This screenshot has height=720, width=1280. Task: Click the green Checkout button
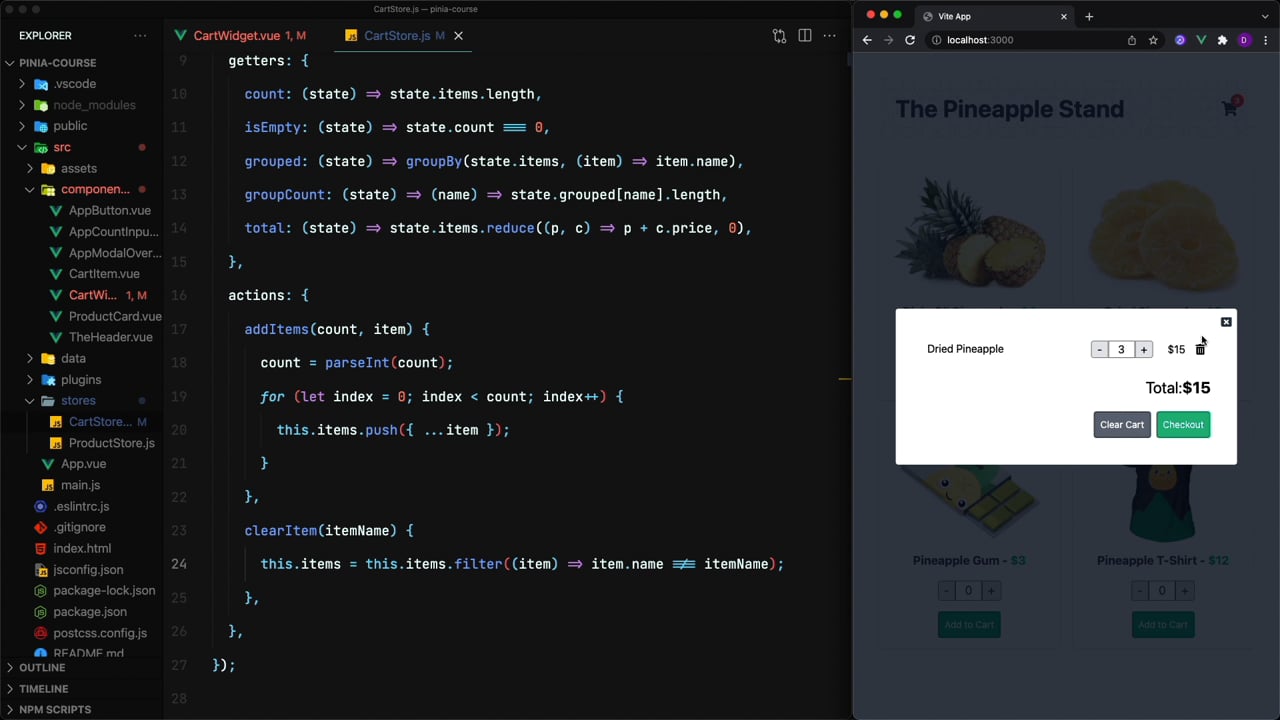pos(1183,425)
